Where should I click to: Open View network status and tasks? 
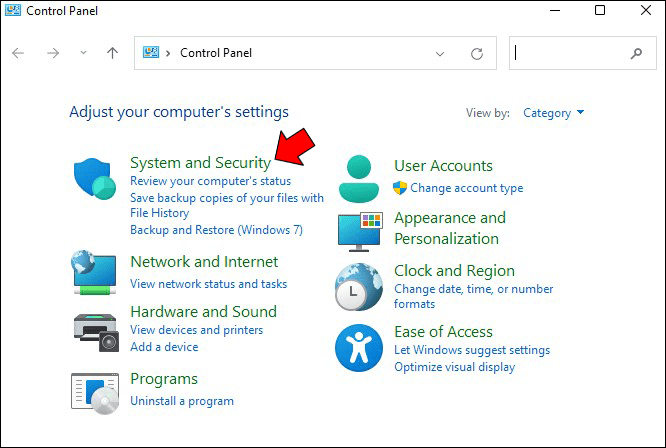click(x=209, y=284)
